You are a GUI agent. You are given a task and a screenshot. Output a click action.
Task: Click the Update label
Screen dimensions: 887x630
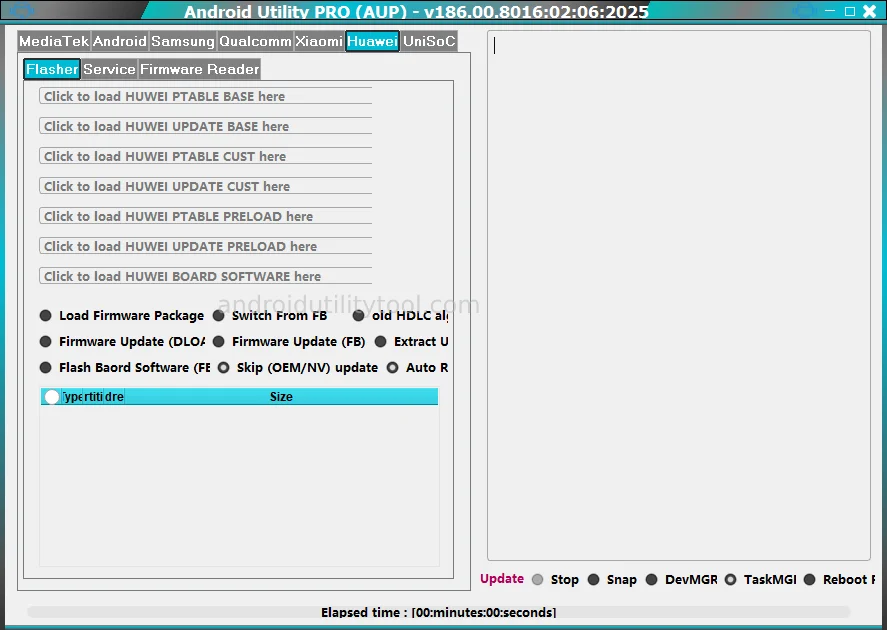[502, 579]
